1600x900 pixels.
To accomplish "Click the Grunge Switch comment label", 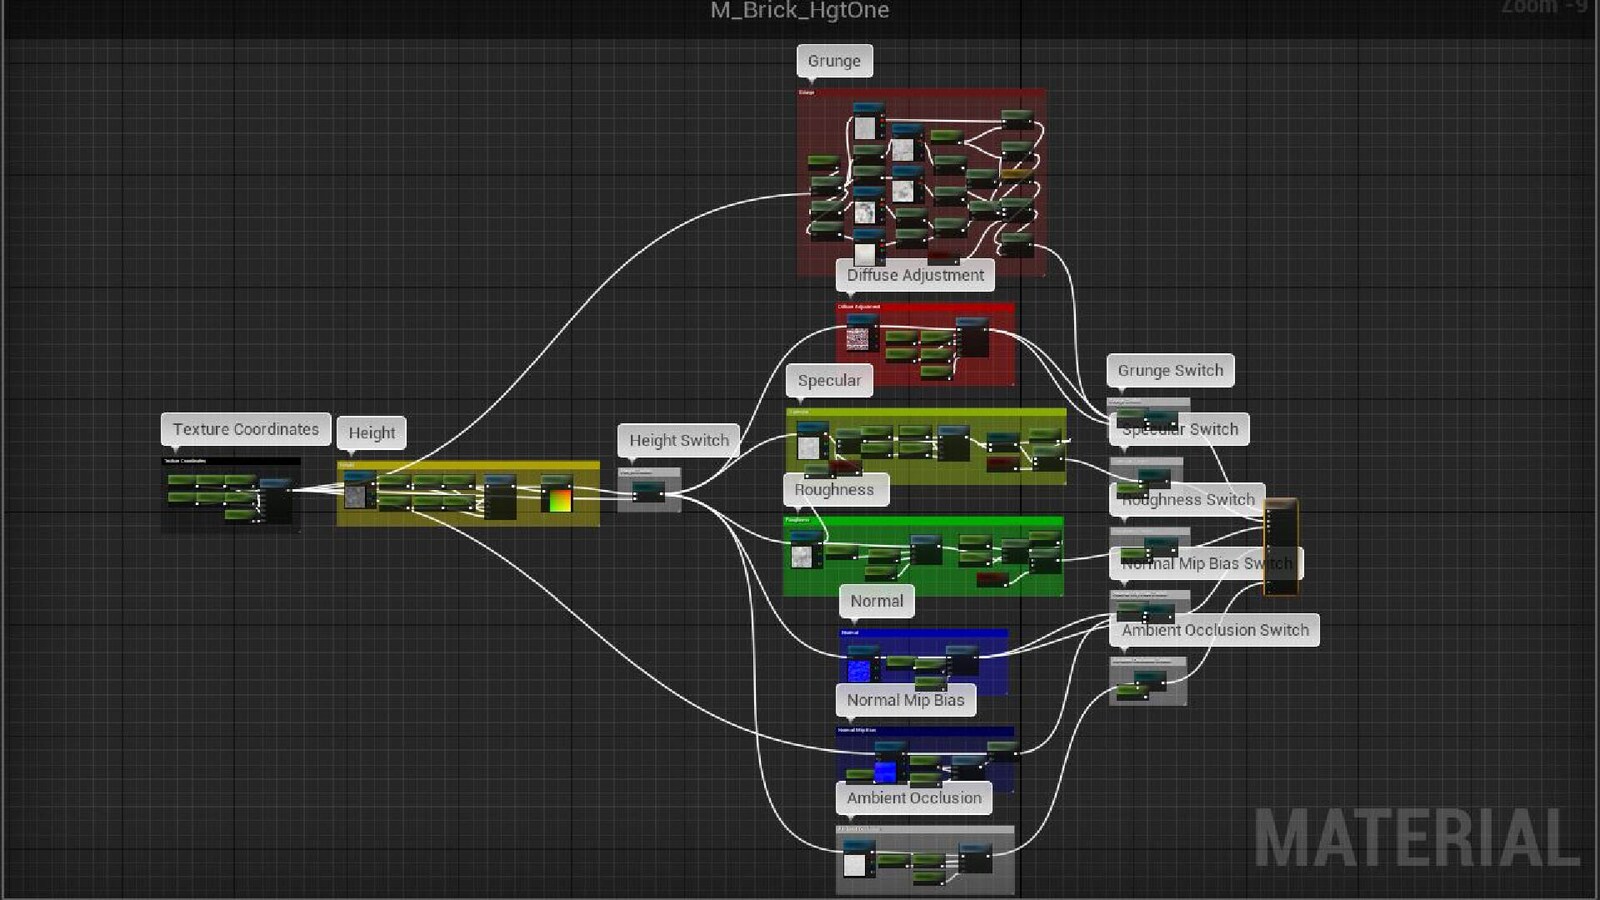I will coord(1170,371).
